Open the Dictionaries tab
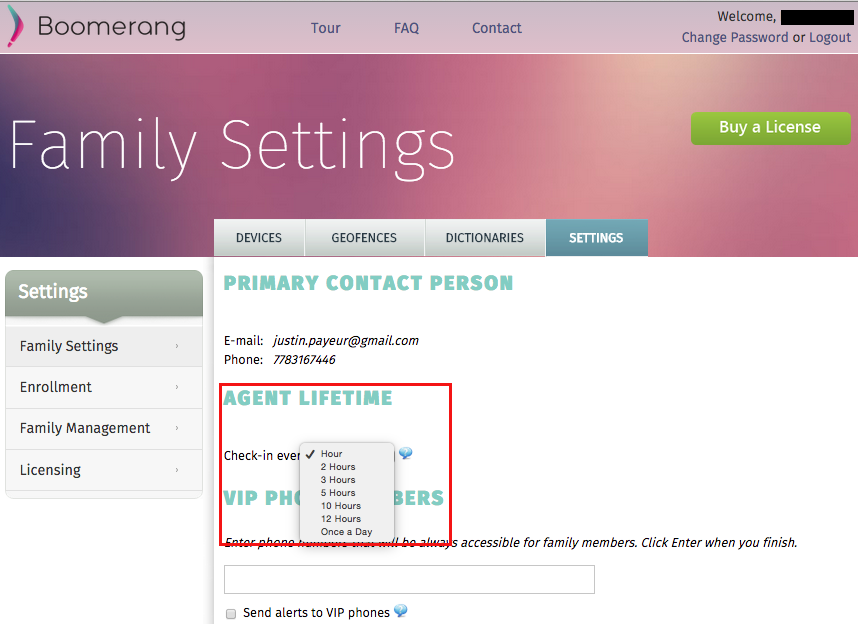Screen dimensions: 858x624 coord(484,238)
